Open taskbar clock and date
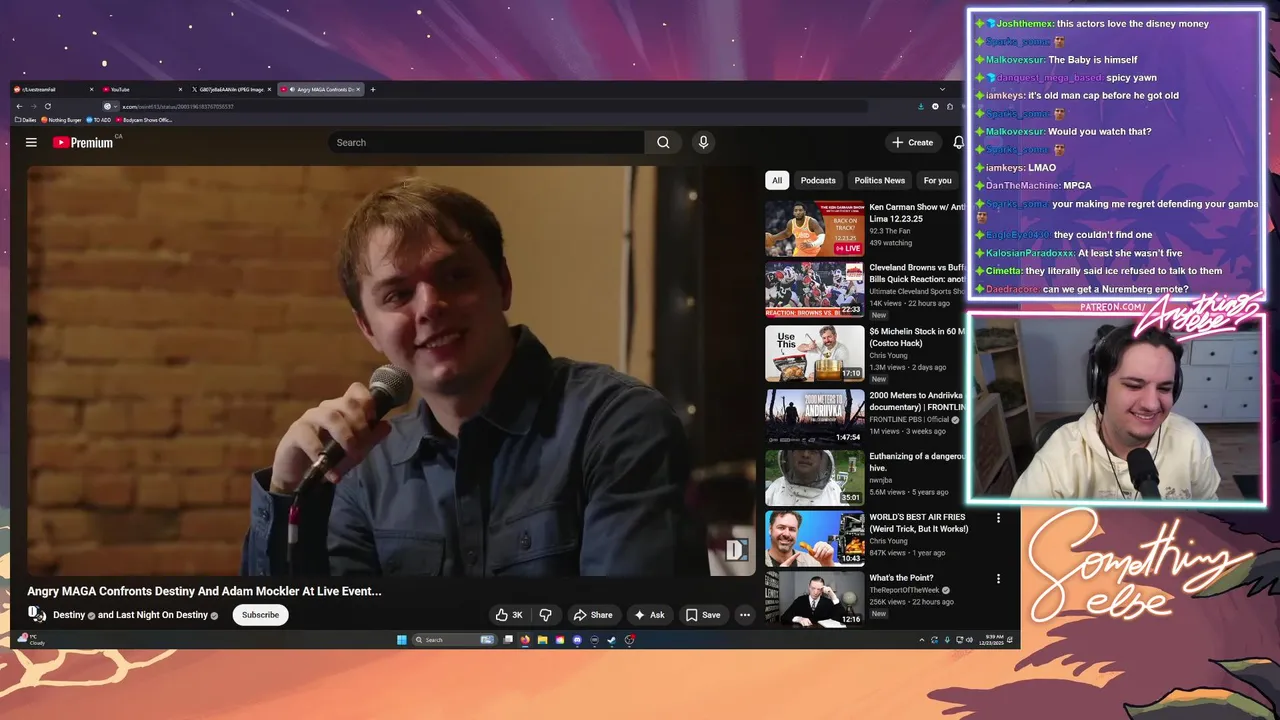 (993, 640)
